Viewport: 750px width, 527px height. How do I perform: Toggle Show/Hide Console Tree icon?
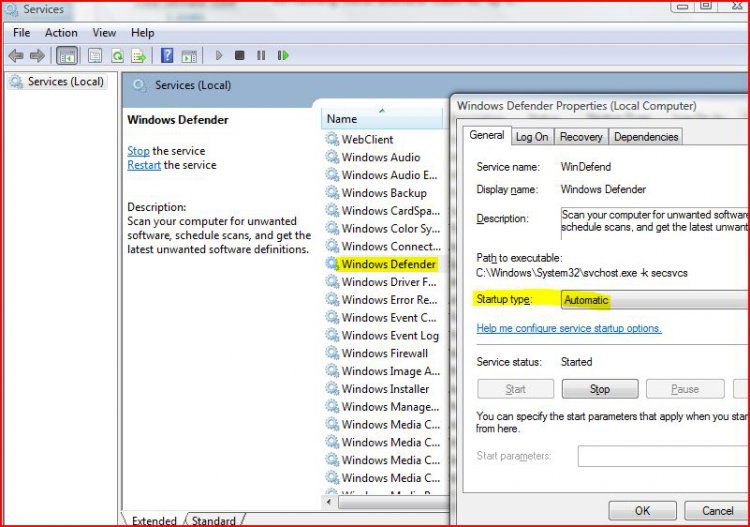pyautogui.click(x=67, y=56)
